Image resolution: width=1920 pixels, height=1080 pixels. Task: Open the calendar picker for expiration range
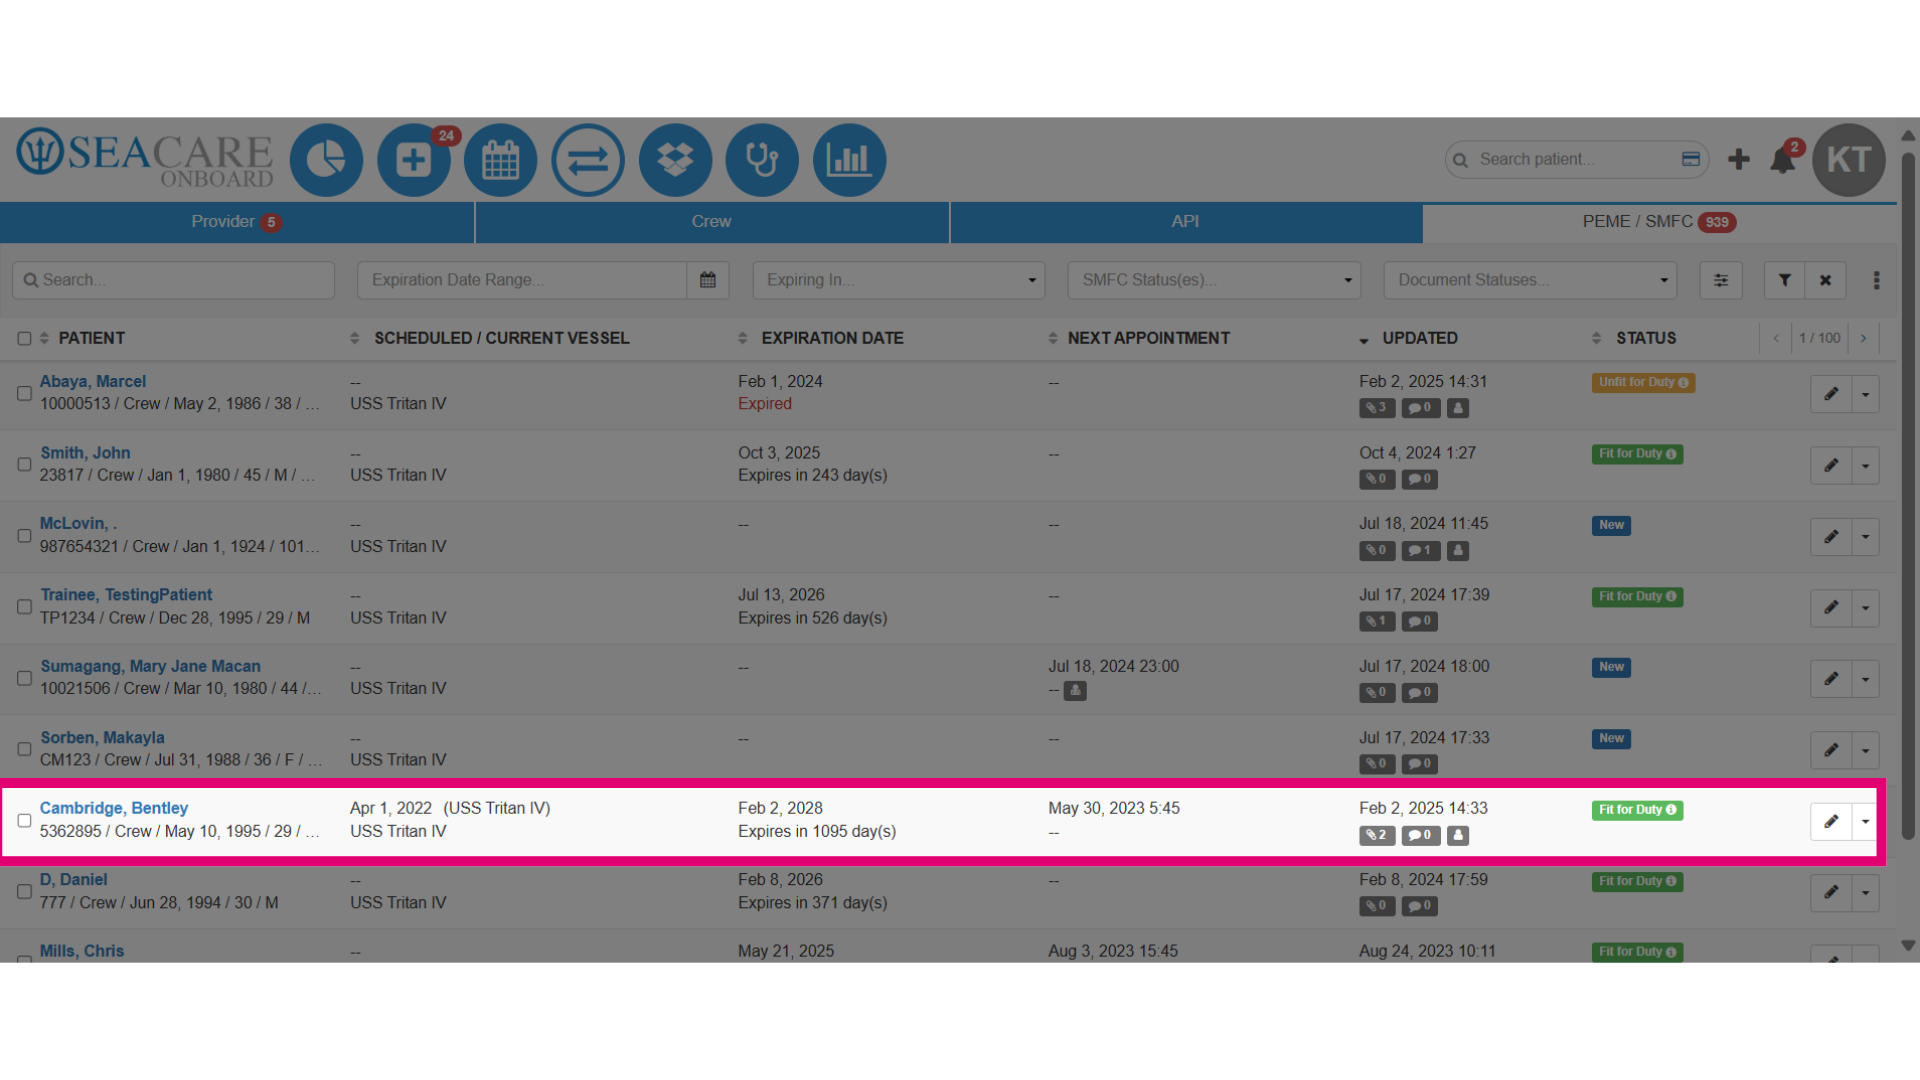pos(708,280)
